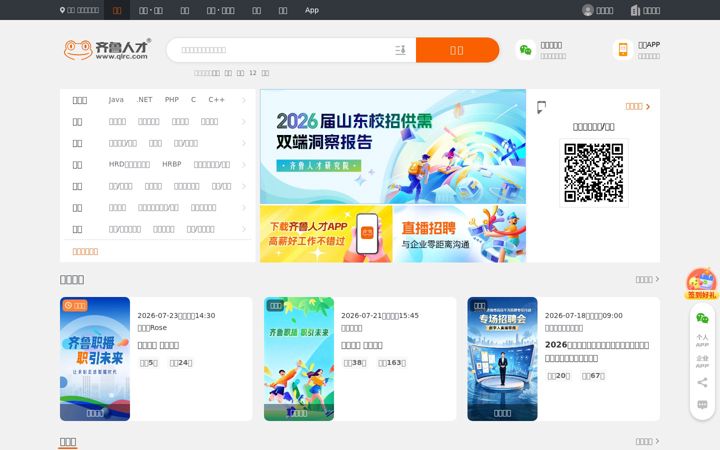
Task: Open the live stream thumbnail dated 2026-07-21
Action: coord(299,359)
